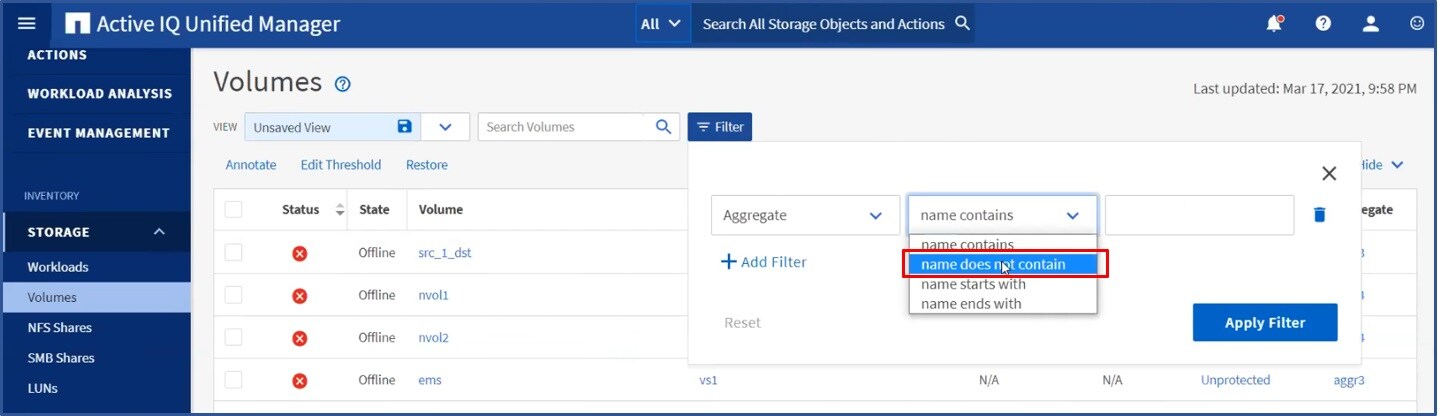
Task: Delete the filter row with trash icon
Action: click(1319, 215)
